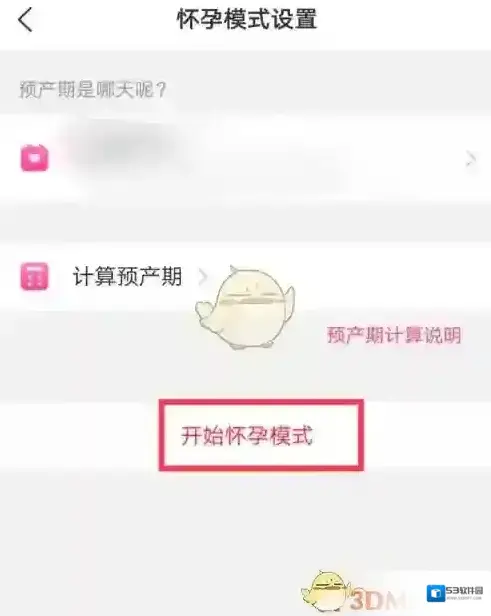Tap the pink calendar icon
Image resolution: width=491 pixels, height=616 pixels.
click(x=35, y=158)
